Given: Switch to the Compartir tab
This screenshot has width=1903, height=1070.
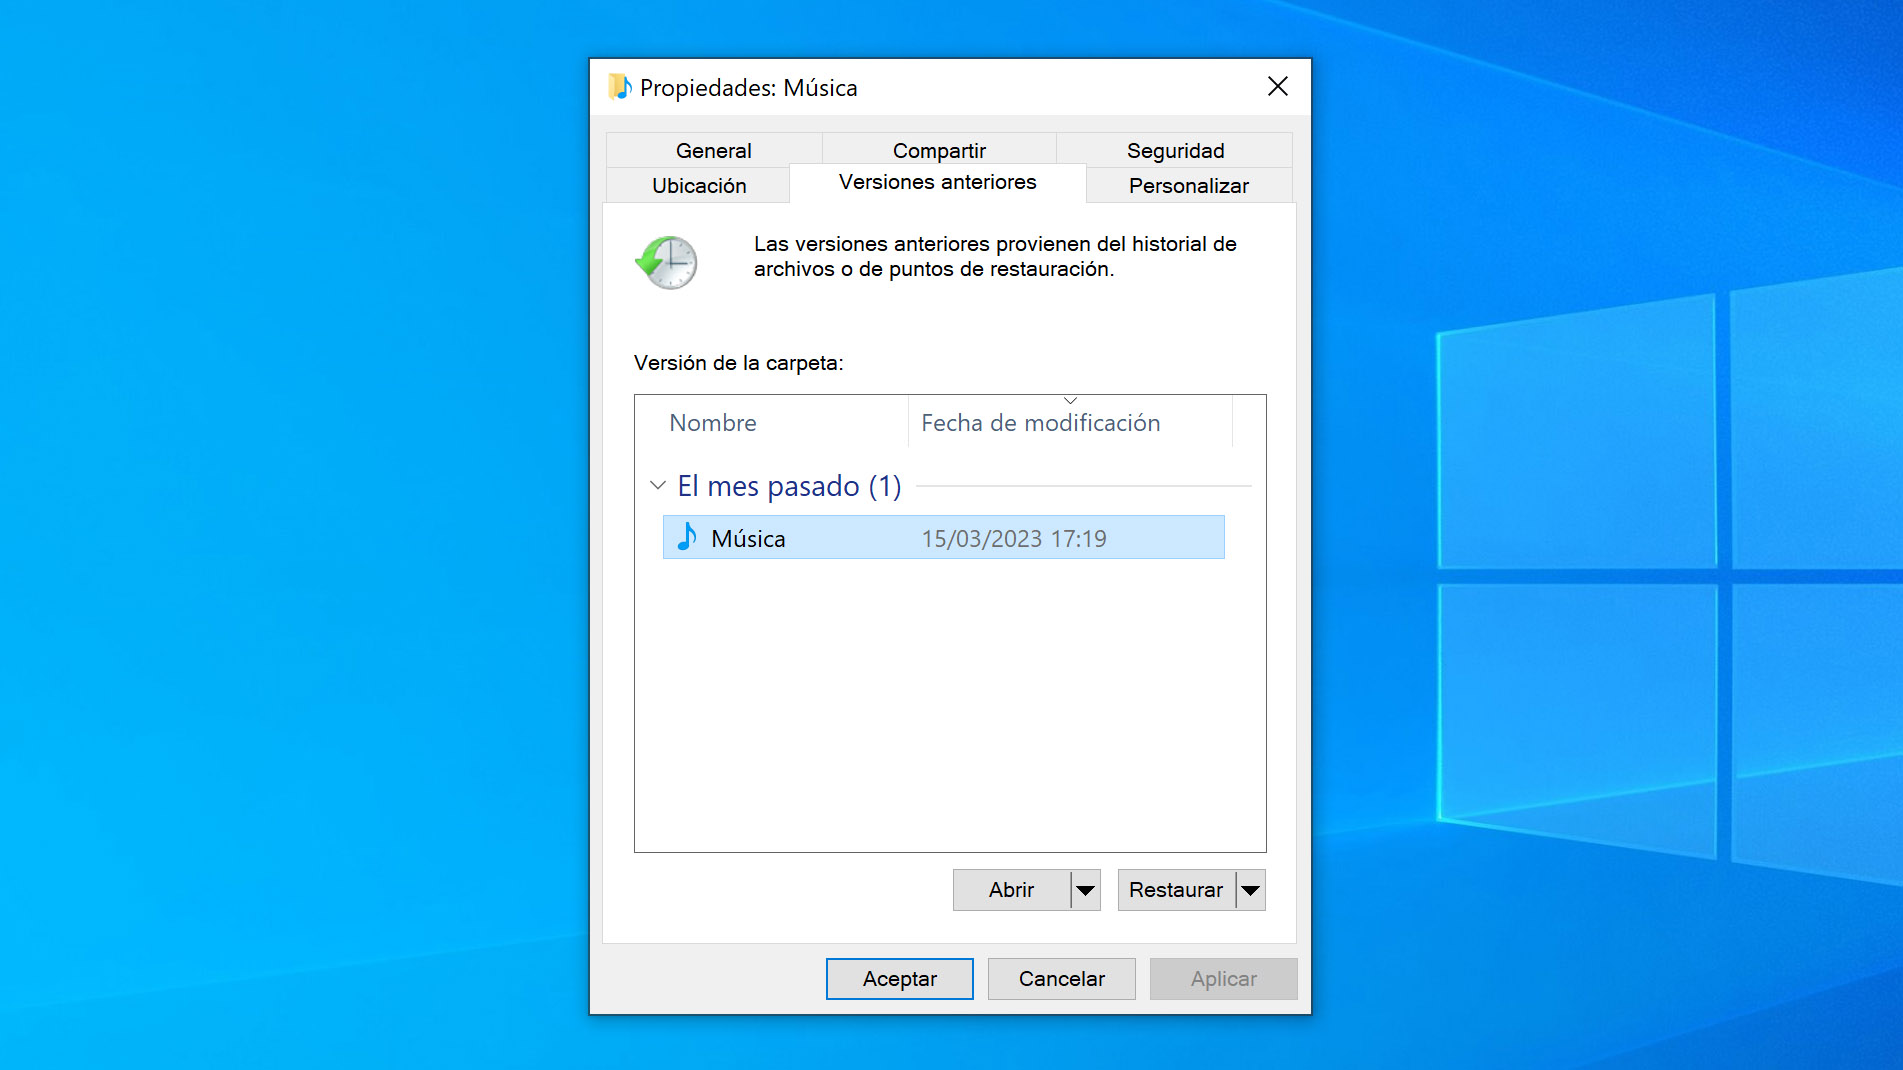Looking at the screenshot, I should (939, 150).
